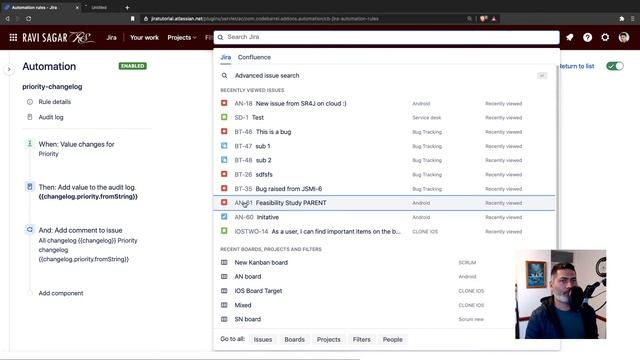Select the trigger icon for Value changes
Screen dimensions: 640x360
29,144
